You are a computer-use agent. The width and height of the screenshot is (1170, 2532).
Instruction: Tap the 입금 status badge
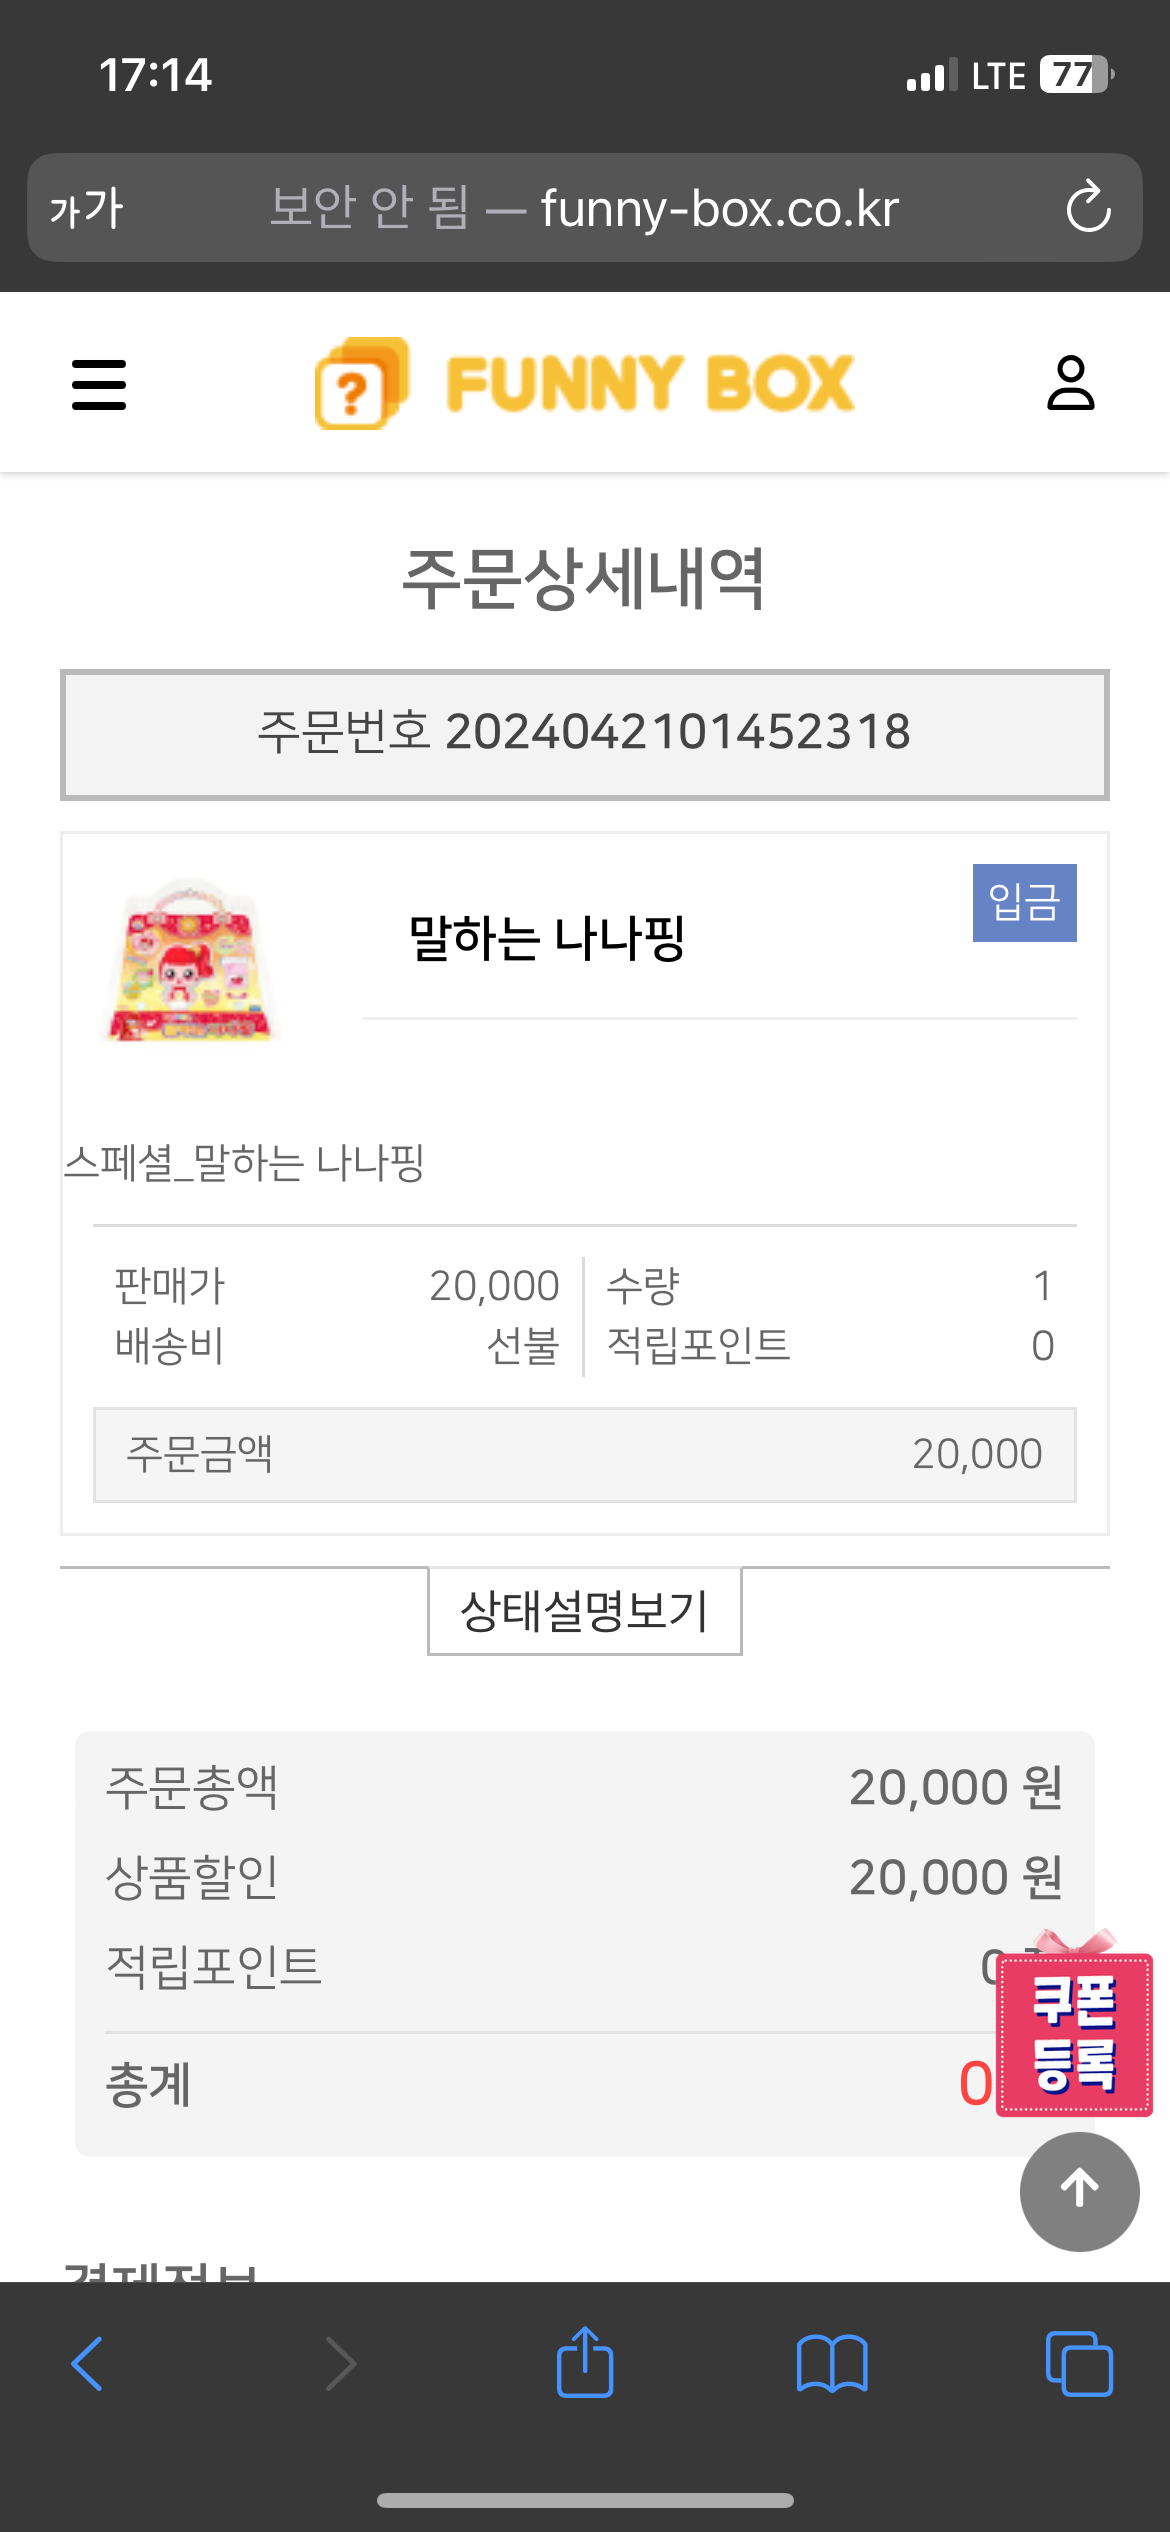pos(1024,903)
